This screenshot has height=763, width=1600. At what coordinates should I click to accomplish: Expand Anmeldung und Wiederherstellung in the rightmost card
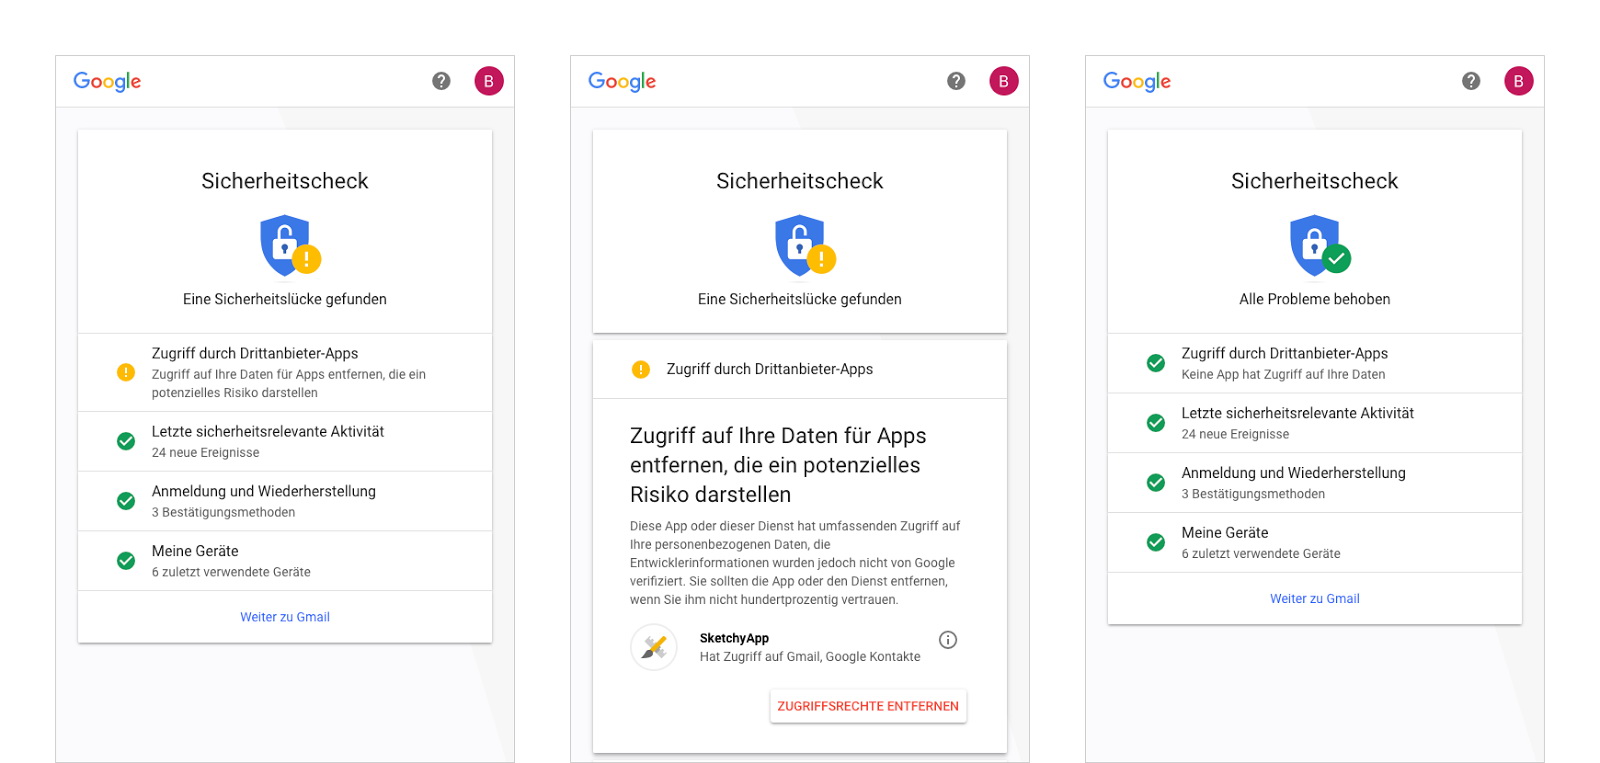(1314, 482)
